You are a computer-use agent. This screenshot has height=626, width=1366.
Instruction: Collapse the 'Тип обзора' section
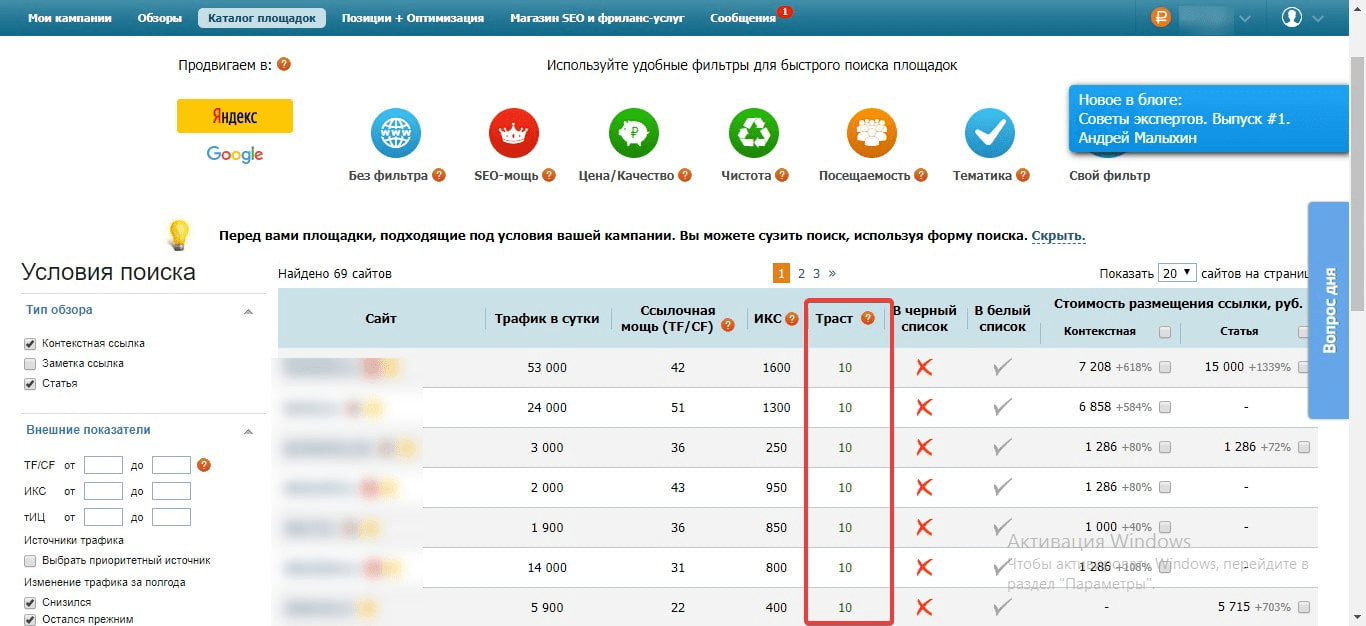pos(248,311)
